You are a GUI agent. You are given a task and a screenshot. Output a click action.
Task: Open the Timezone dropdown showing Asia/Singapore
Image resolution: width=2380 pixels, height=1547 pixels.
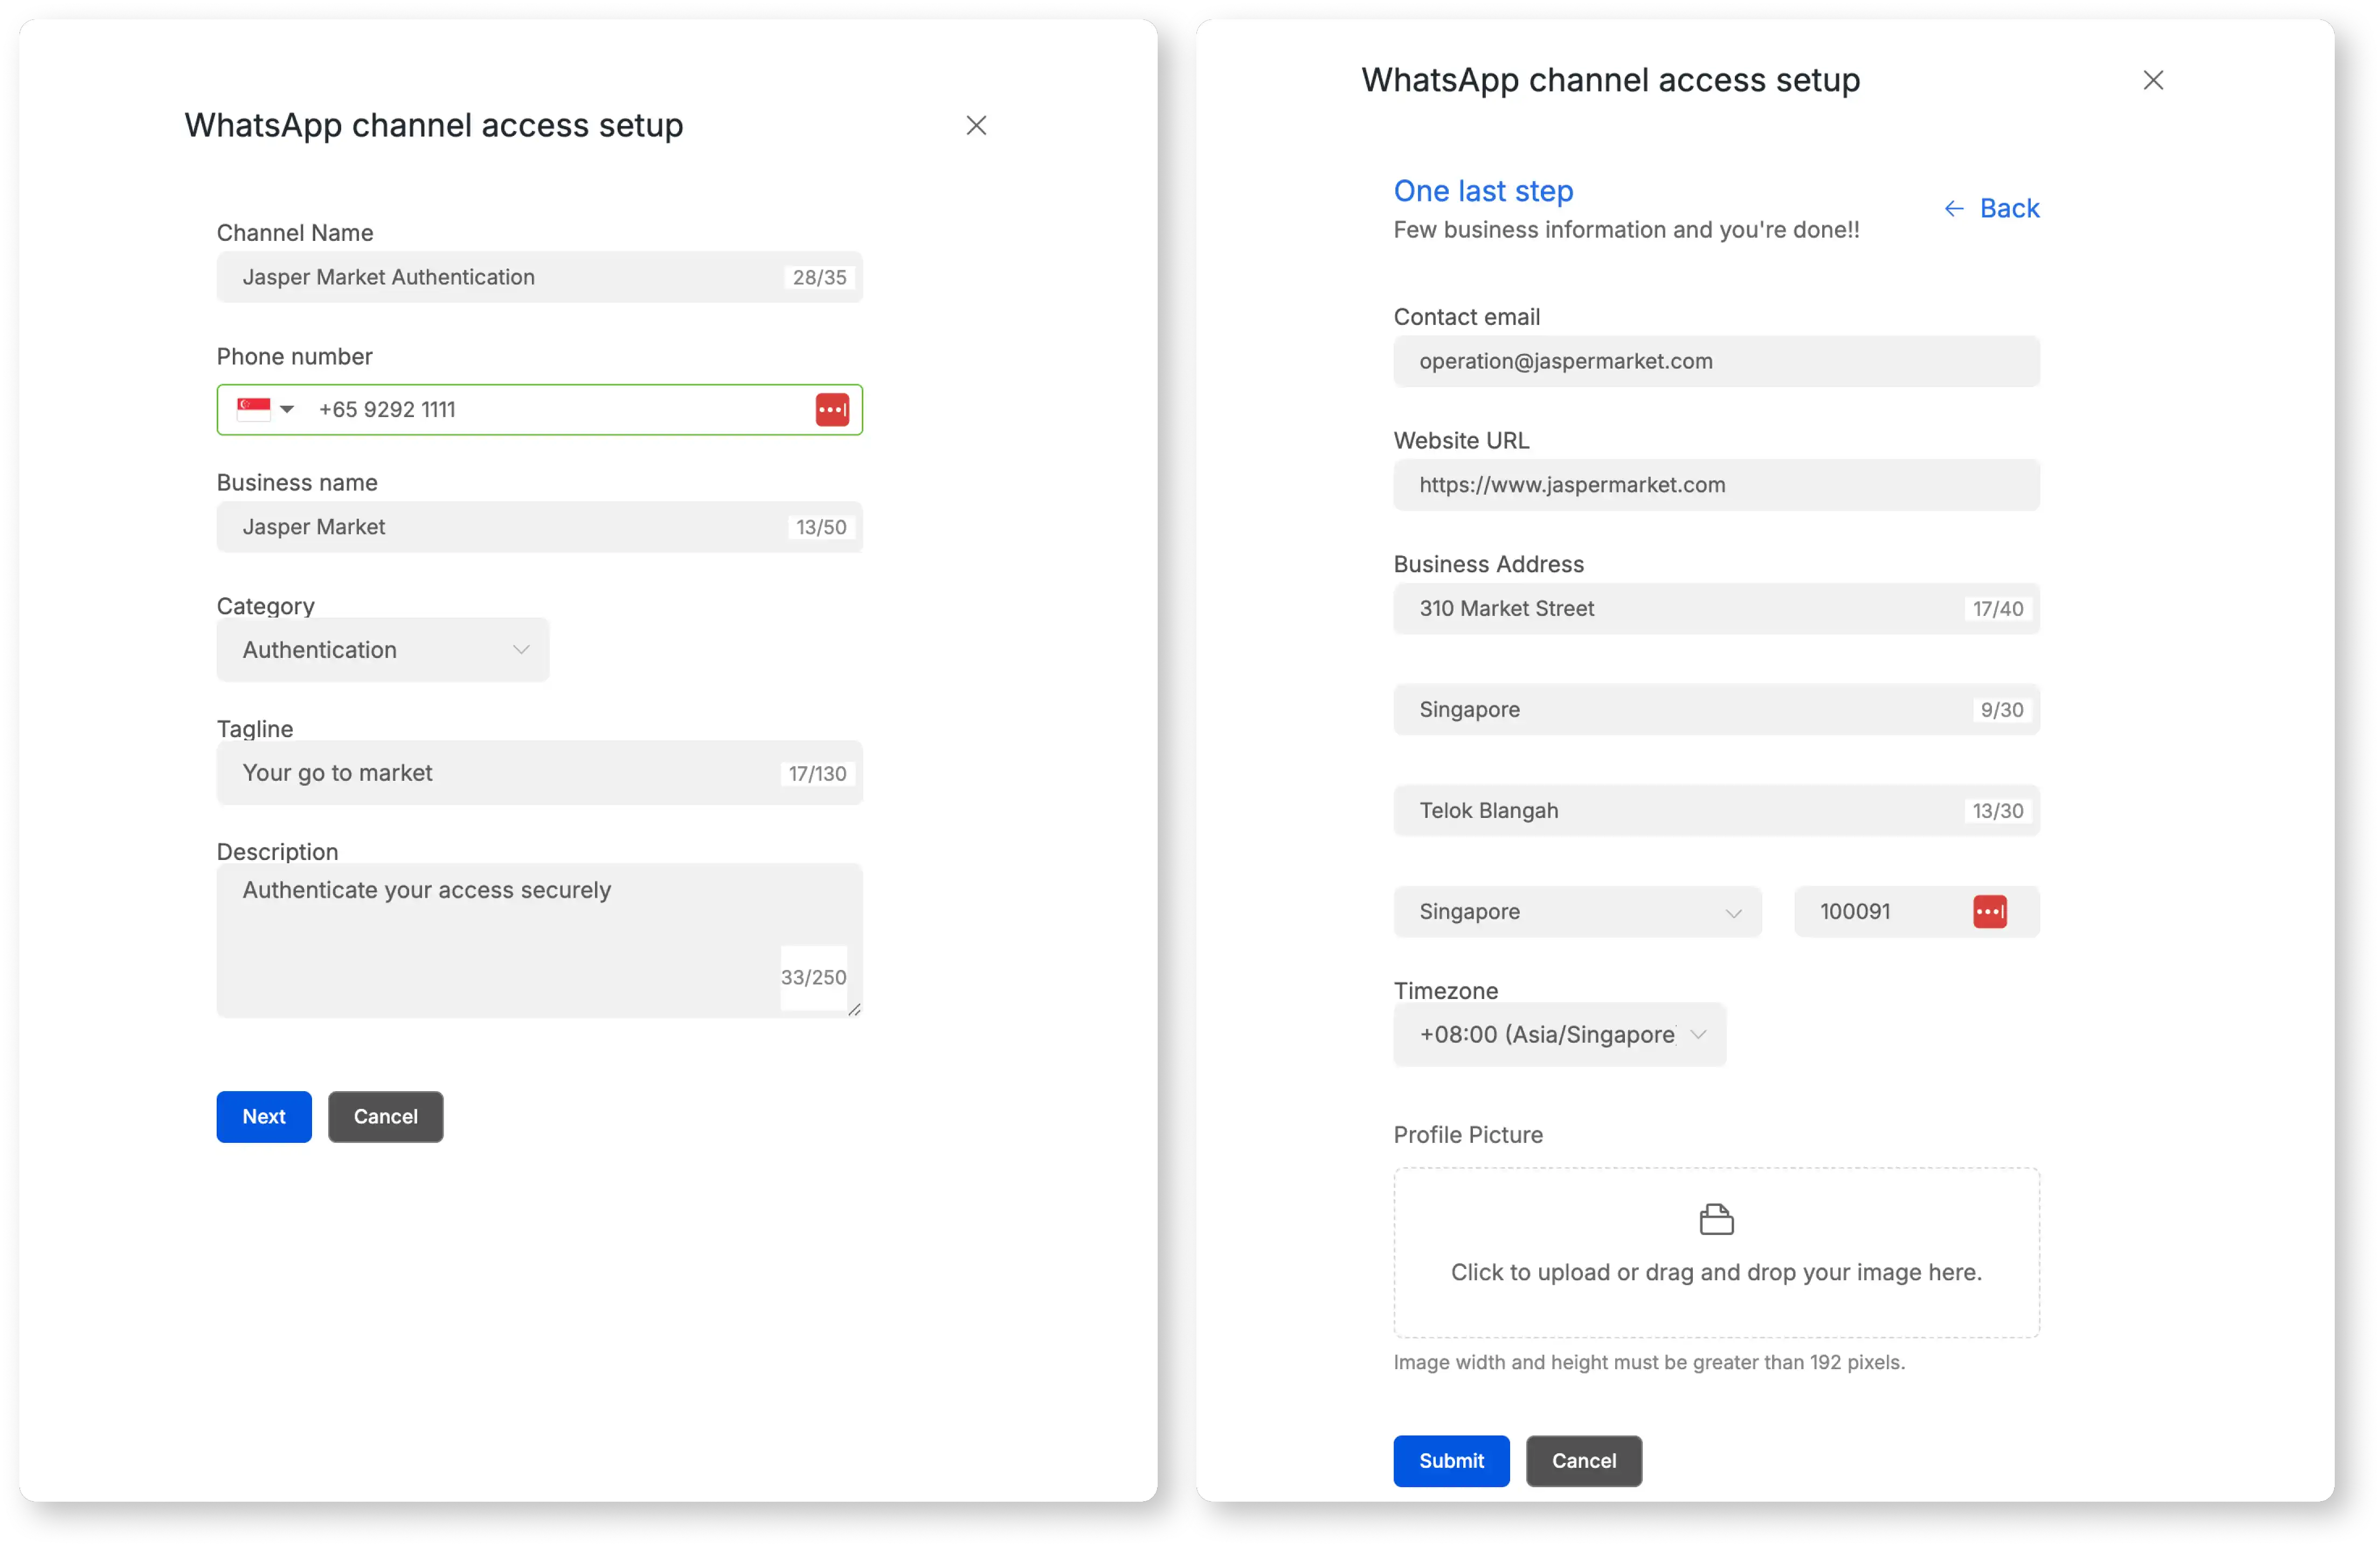[x=1559, y=1034]
